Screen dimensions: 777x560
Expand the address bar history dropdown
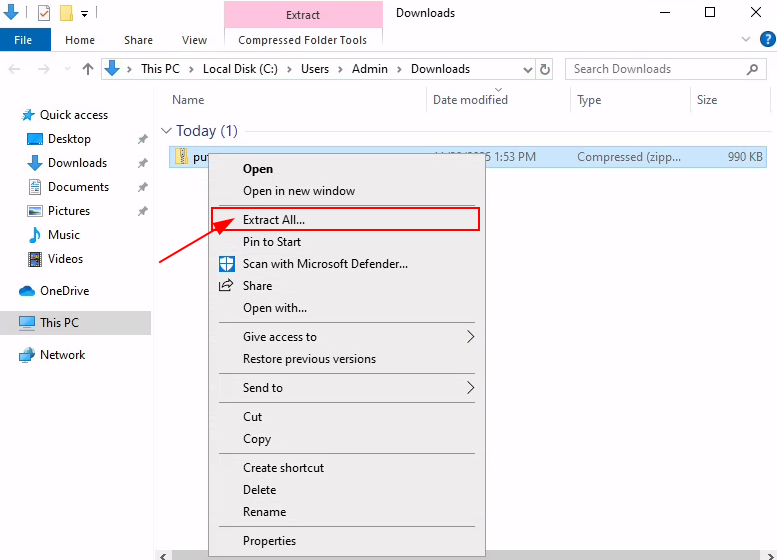tap(528, 69)
